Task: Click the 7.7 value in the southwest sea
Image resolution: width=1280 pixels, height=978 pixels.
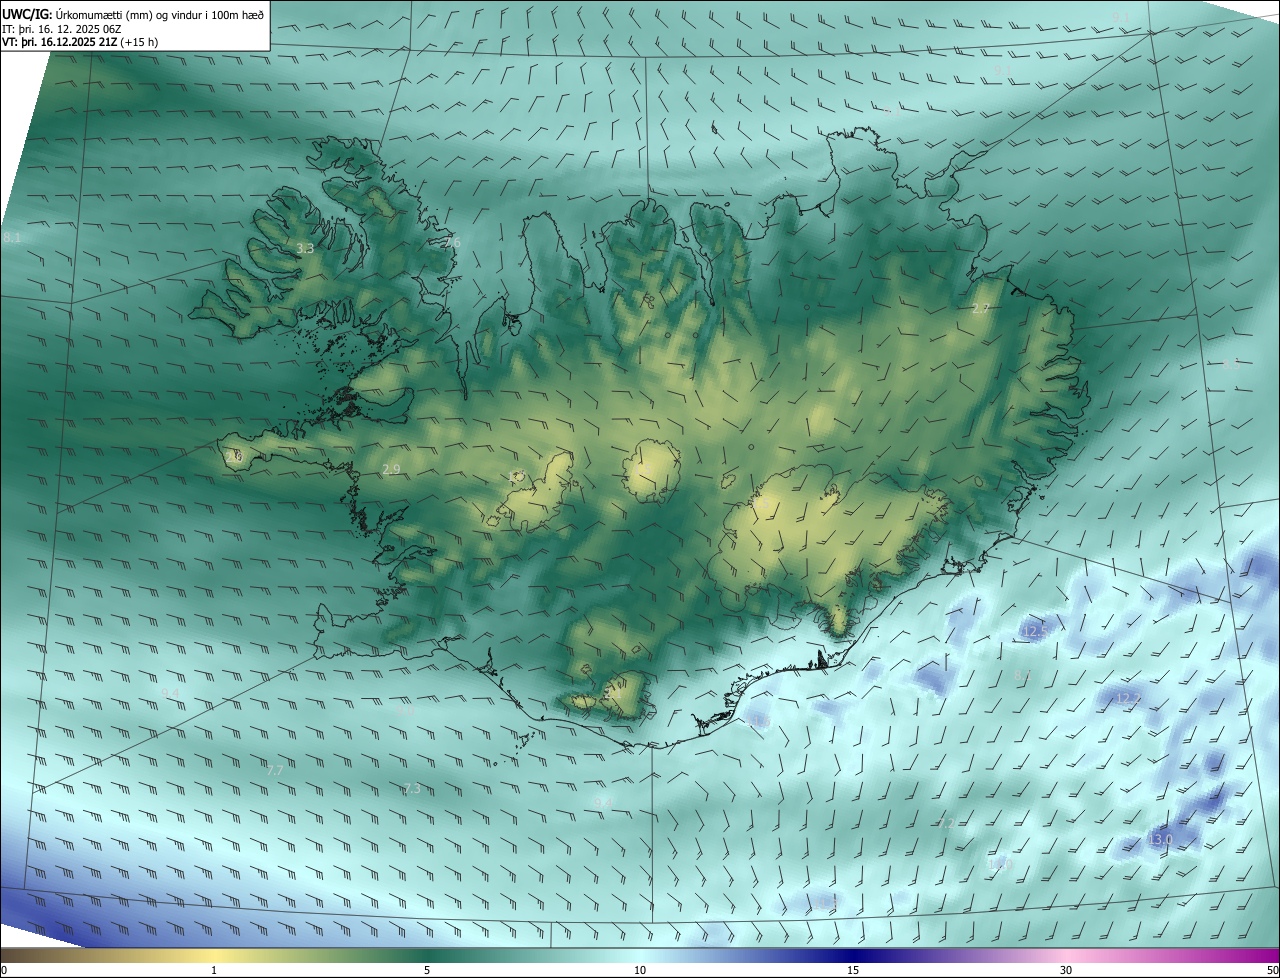Action: tap(275, 770)
